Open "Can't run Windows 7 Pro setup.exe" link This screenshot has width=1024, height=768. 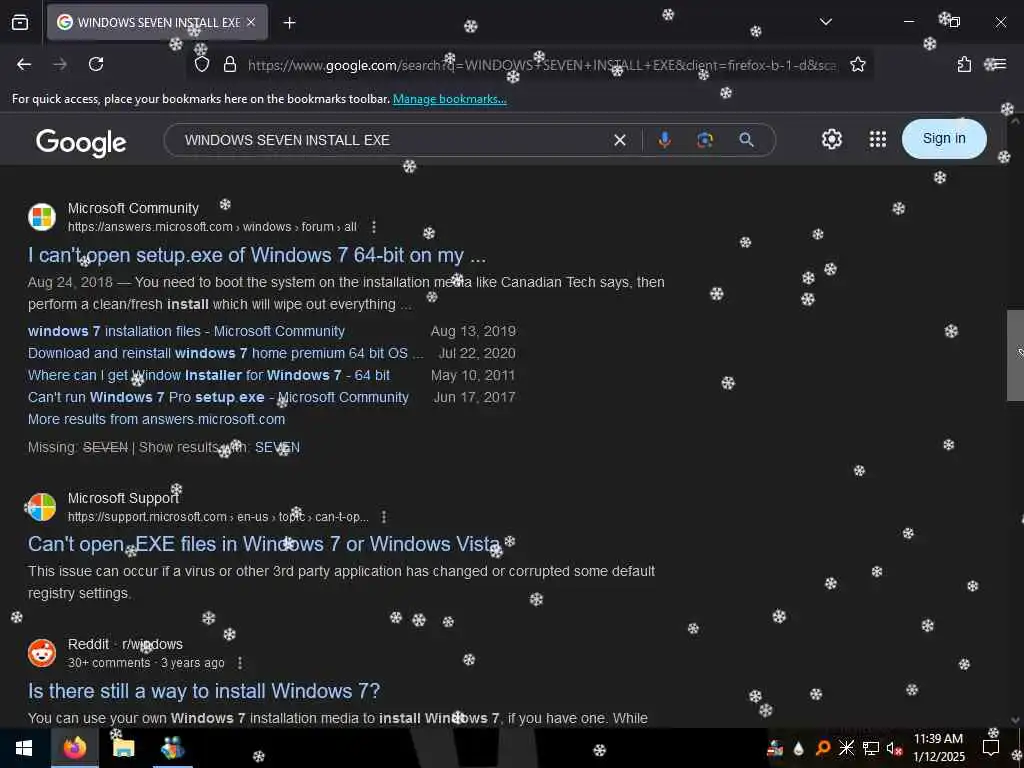click(x=218, y=397)
